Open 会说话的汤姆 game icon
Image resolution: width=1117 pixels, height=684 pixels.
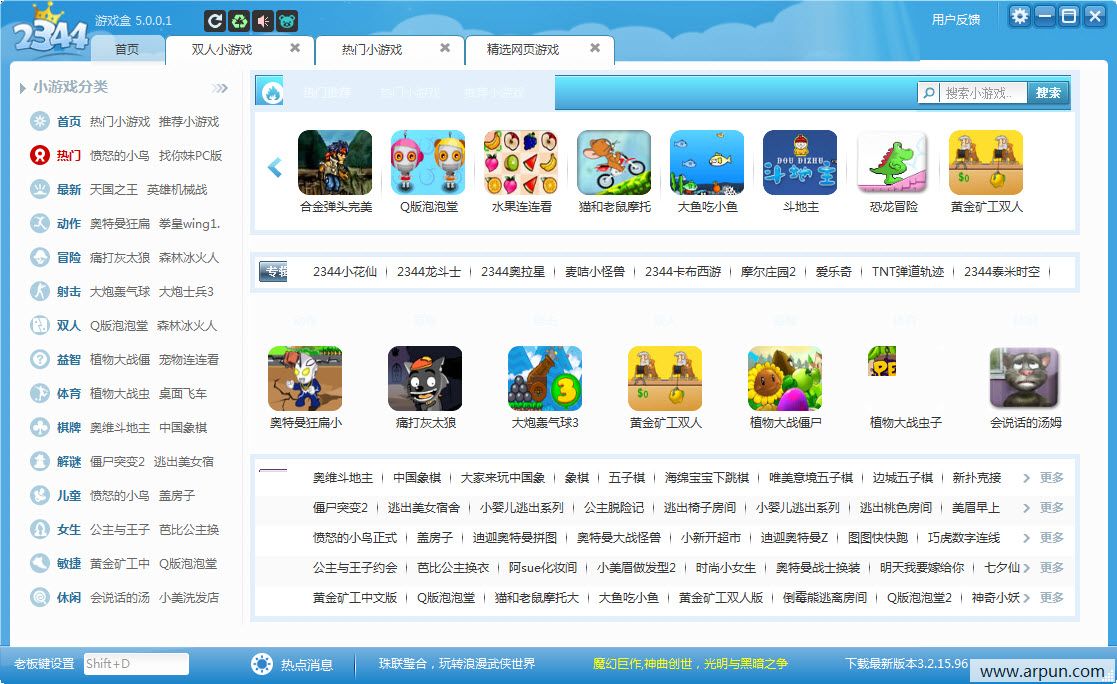(x=1025, y=378)
